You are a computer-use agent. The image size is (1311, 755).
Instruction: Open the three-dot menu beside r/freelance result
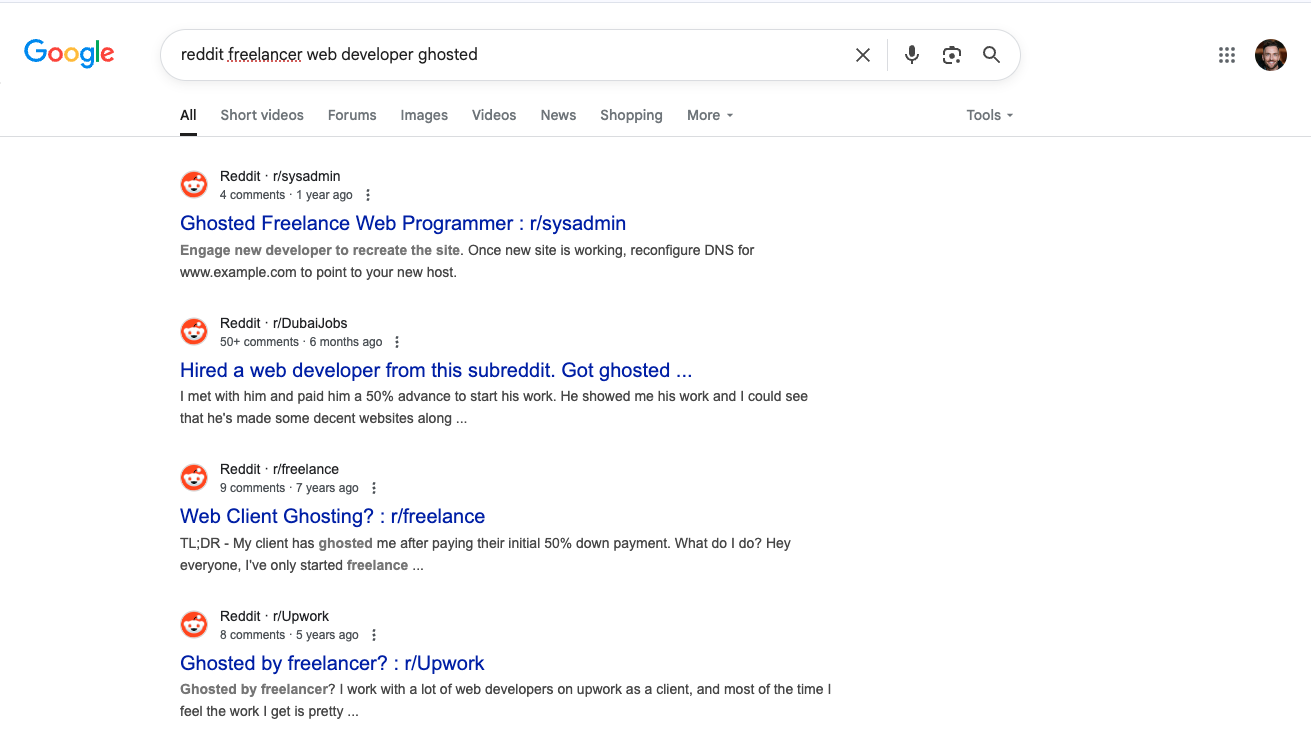point(373,487)
